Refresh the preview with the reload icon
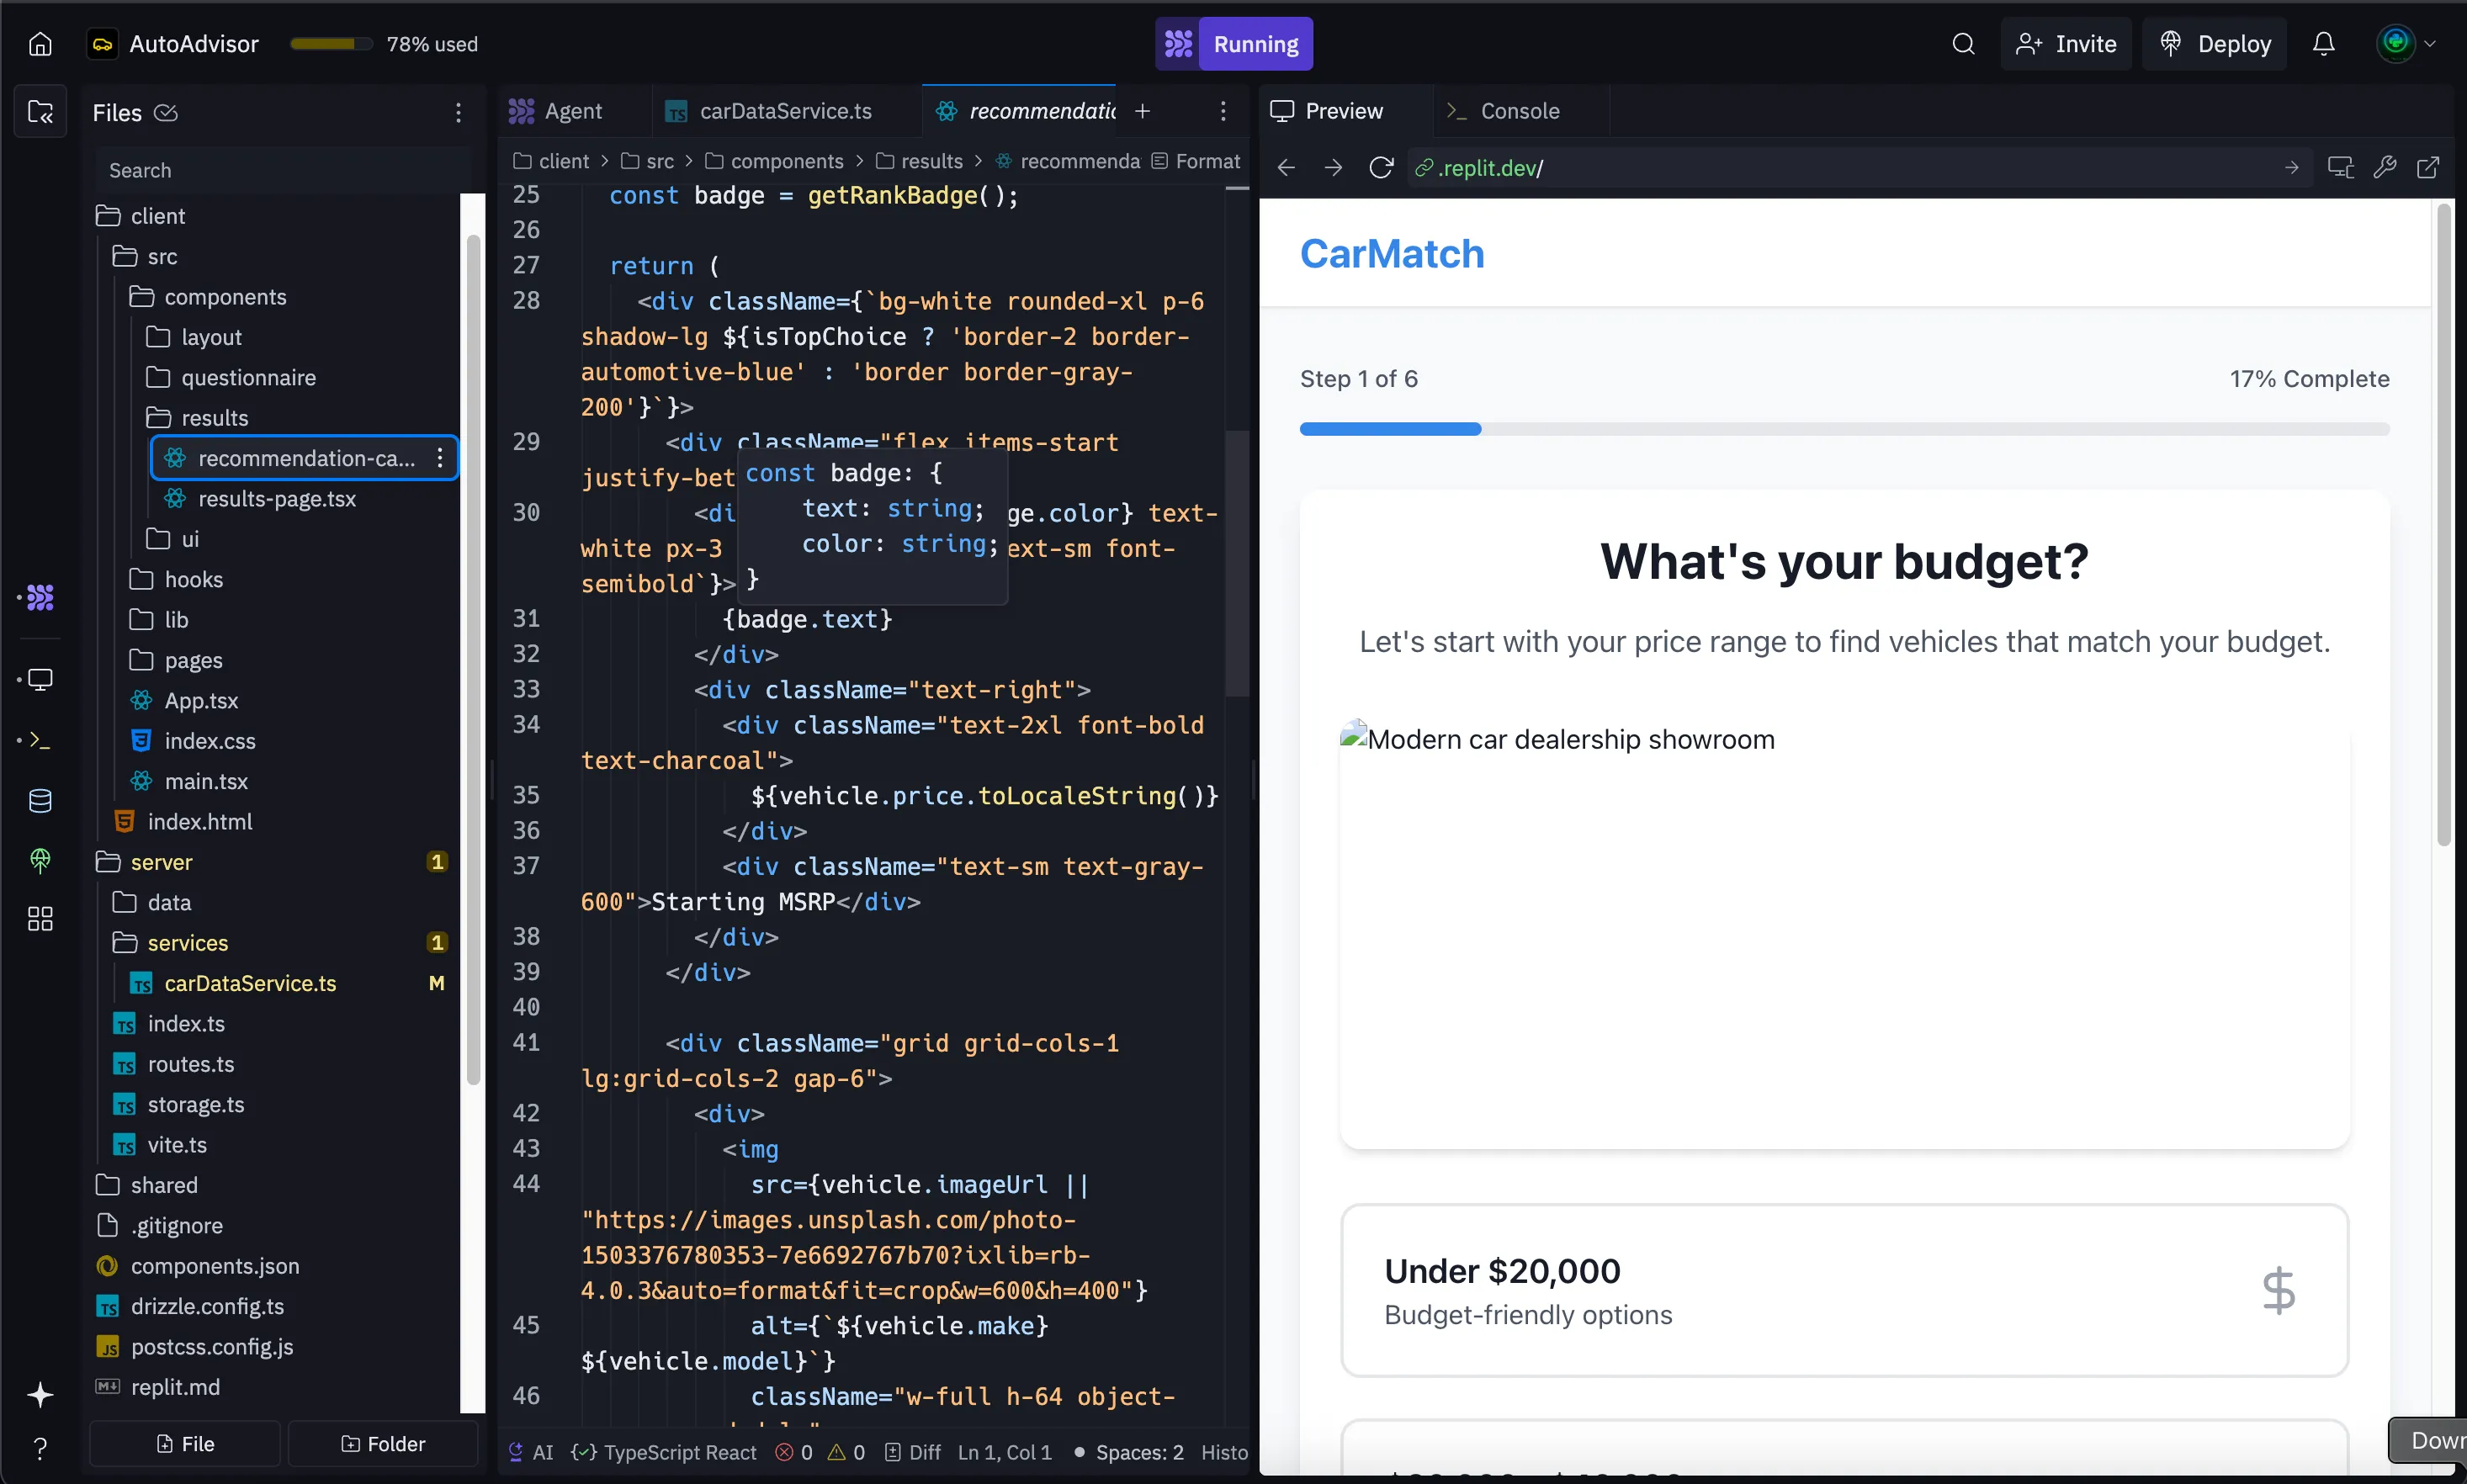The width and height of the screenshot is (2467, 1484). [x=1380, y=167]
